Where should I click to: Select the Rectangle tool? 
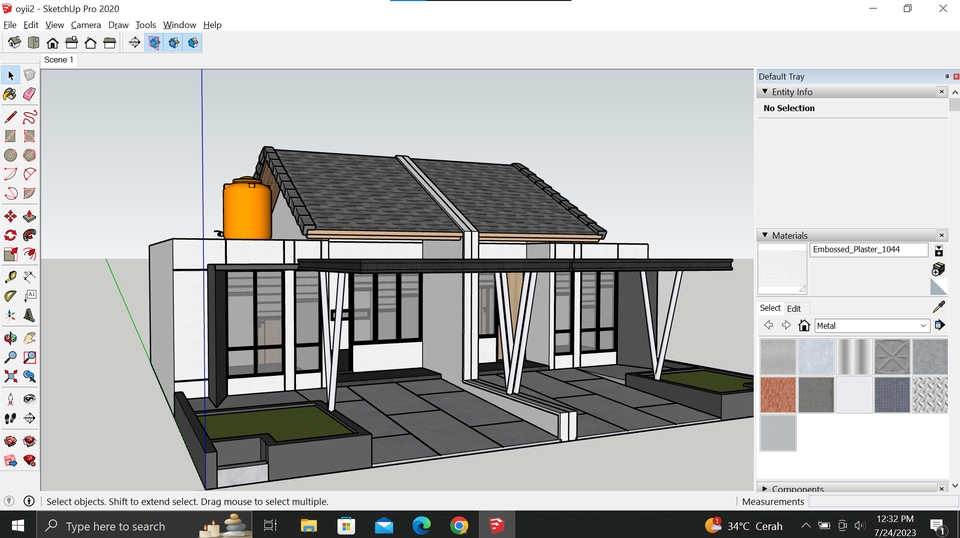tap(10, 136)
